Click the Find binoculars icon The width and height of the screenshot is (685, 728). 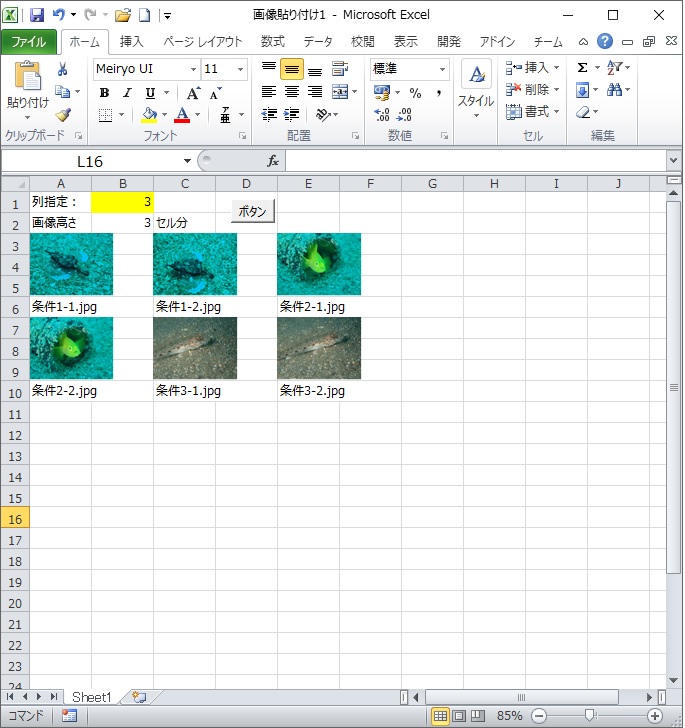tap(614, 90)
